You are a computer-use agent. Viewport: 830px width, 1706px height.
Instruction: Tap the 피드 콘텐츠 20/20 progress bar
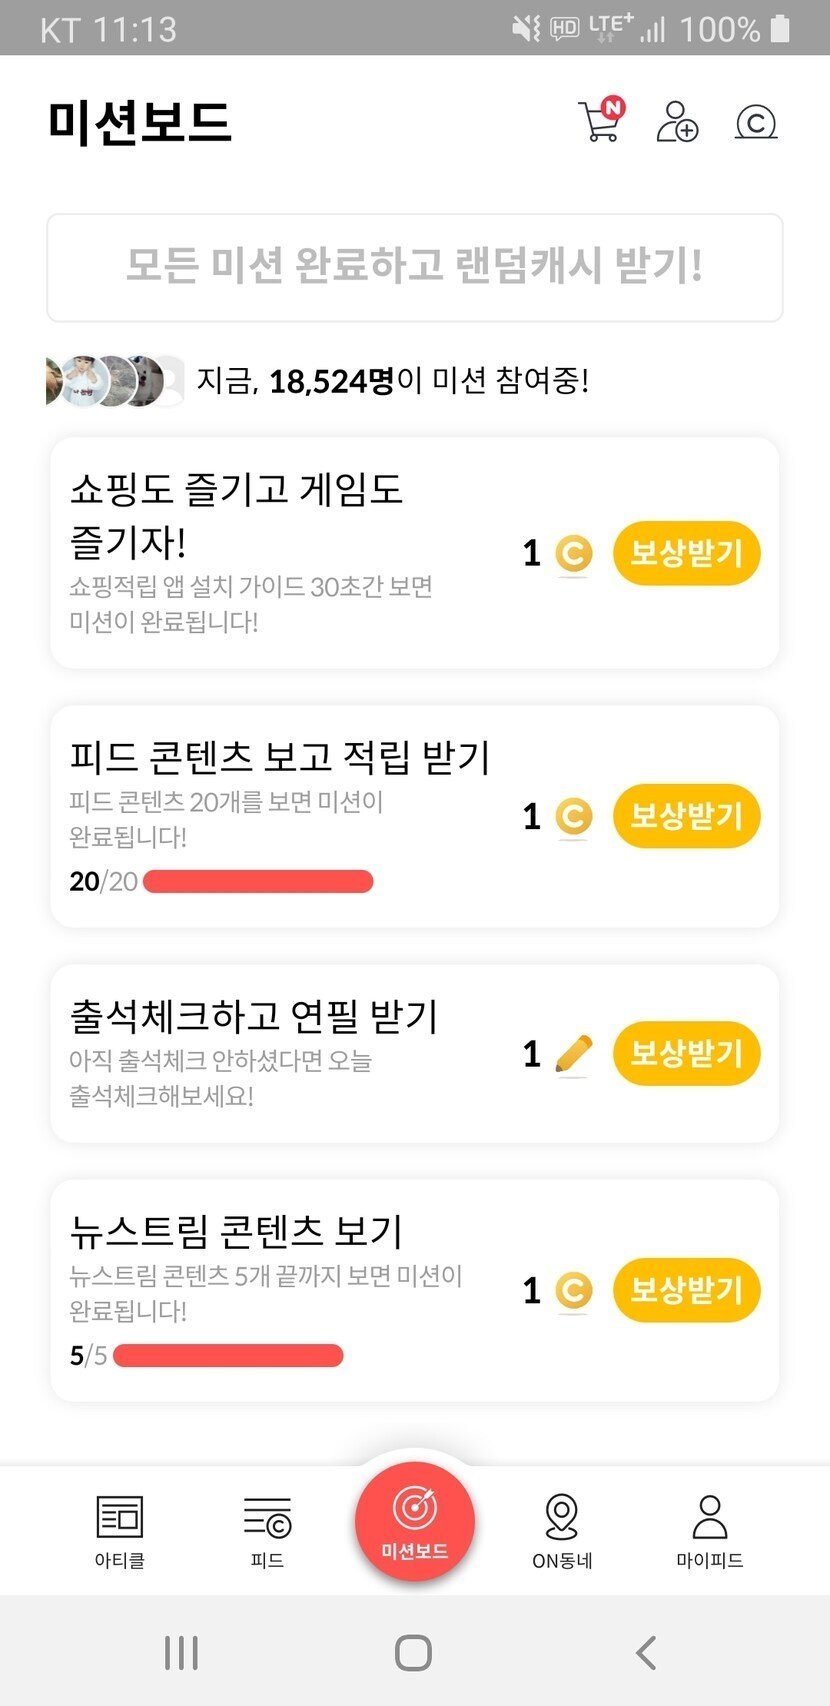258,881
